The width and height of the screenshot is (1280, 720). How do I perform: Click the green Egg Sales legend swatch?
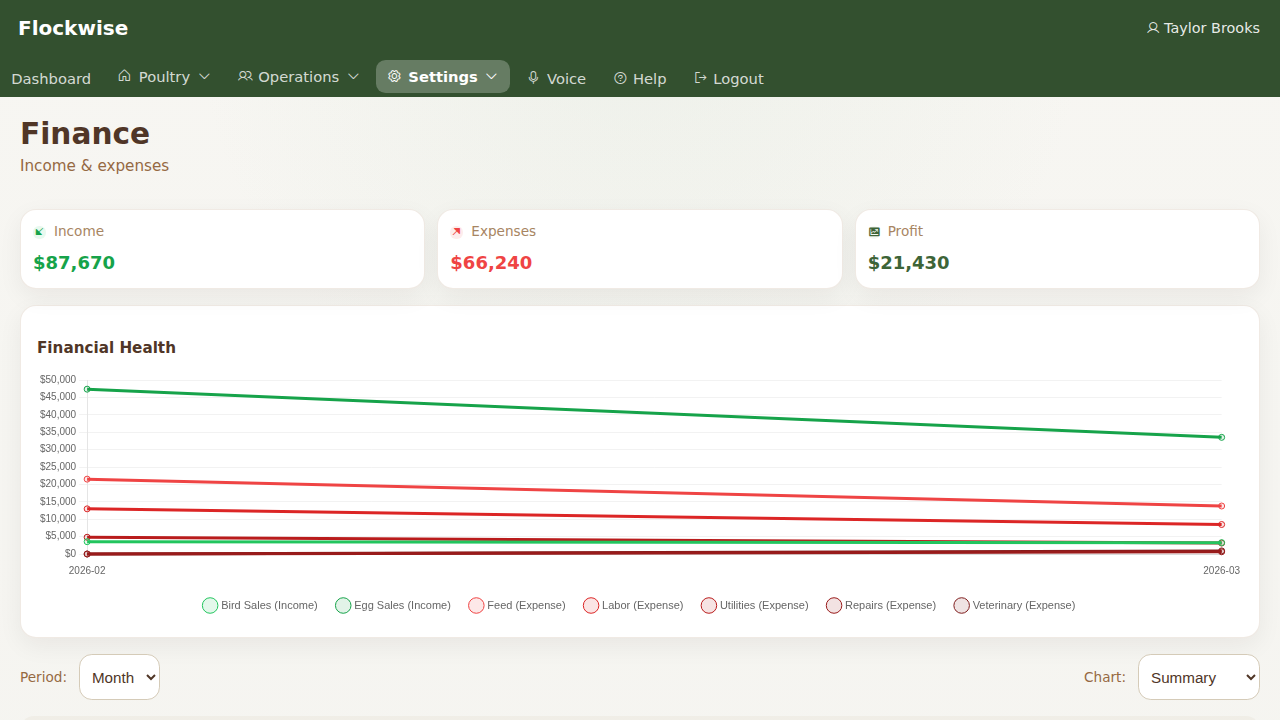coord(343,605)
